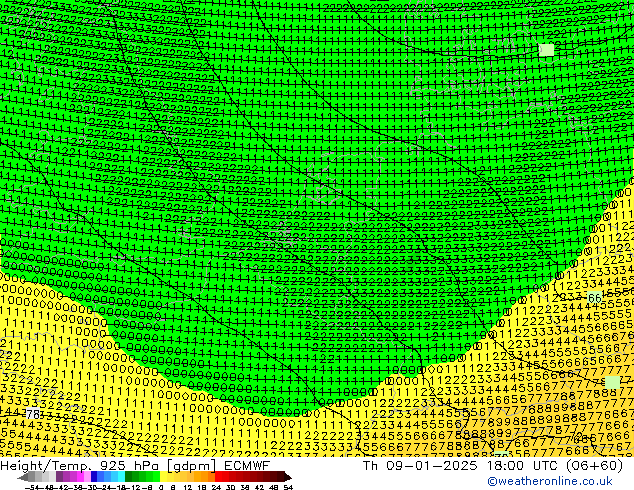Screen dimensions: 634x490
Task: Select the cyan swatch on the temperature legend
Action: (x=121, y=477)
